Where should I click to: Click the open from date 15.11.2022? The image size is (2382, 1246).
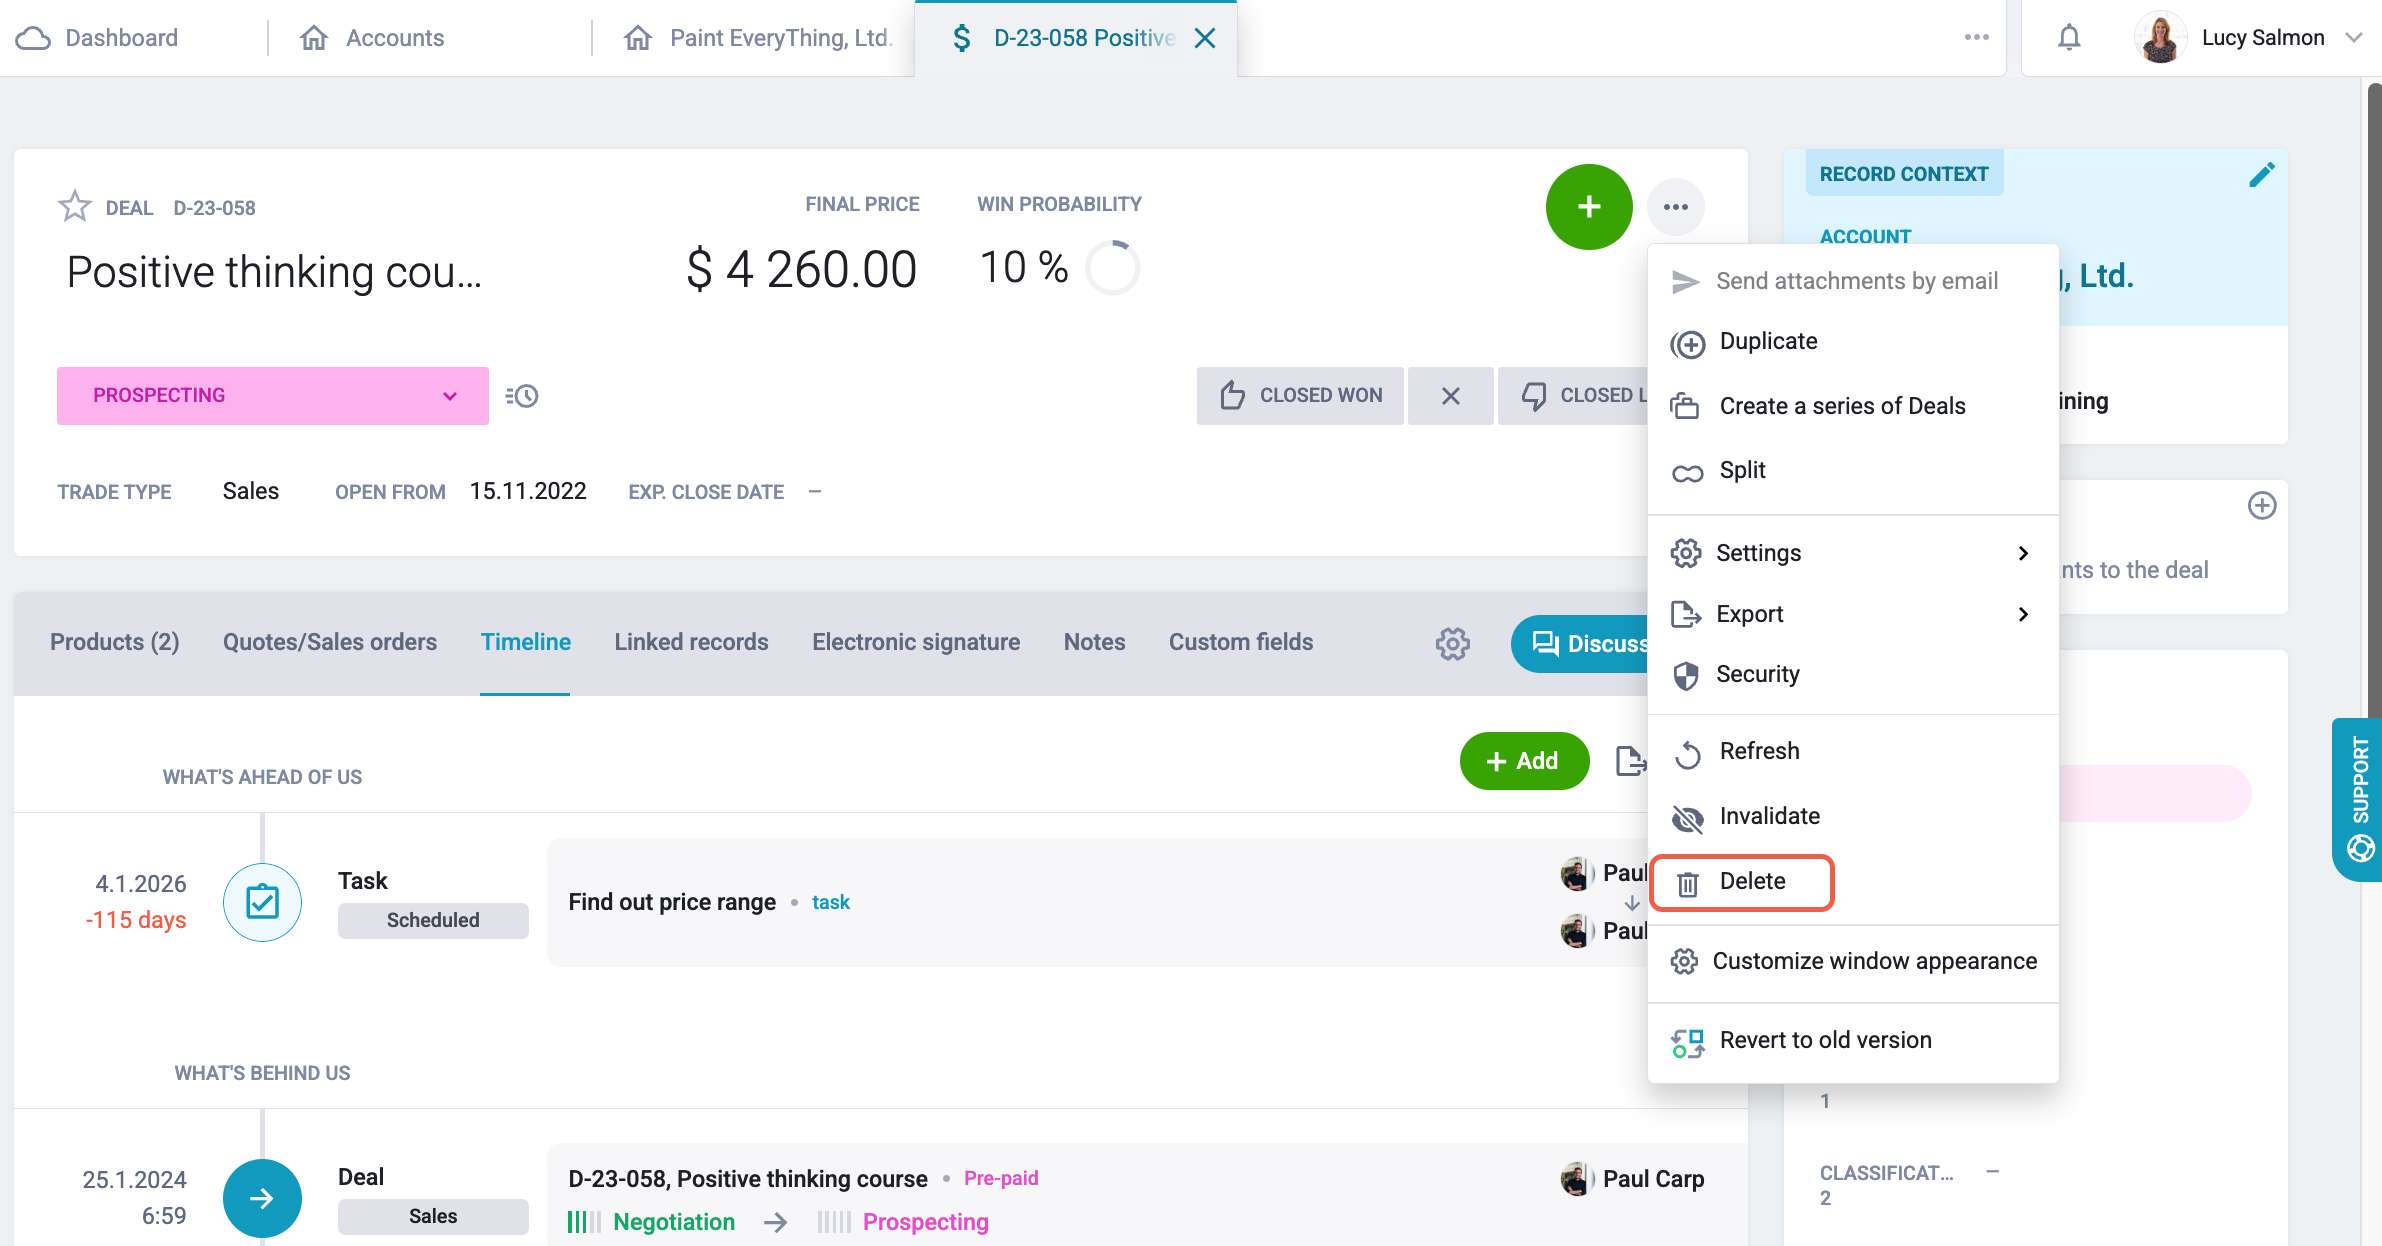[528, 491]
